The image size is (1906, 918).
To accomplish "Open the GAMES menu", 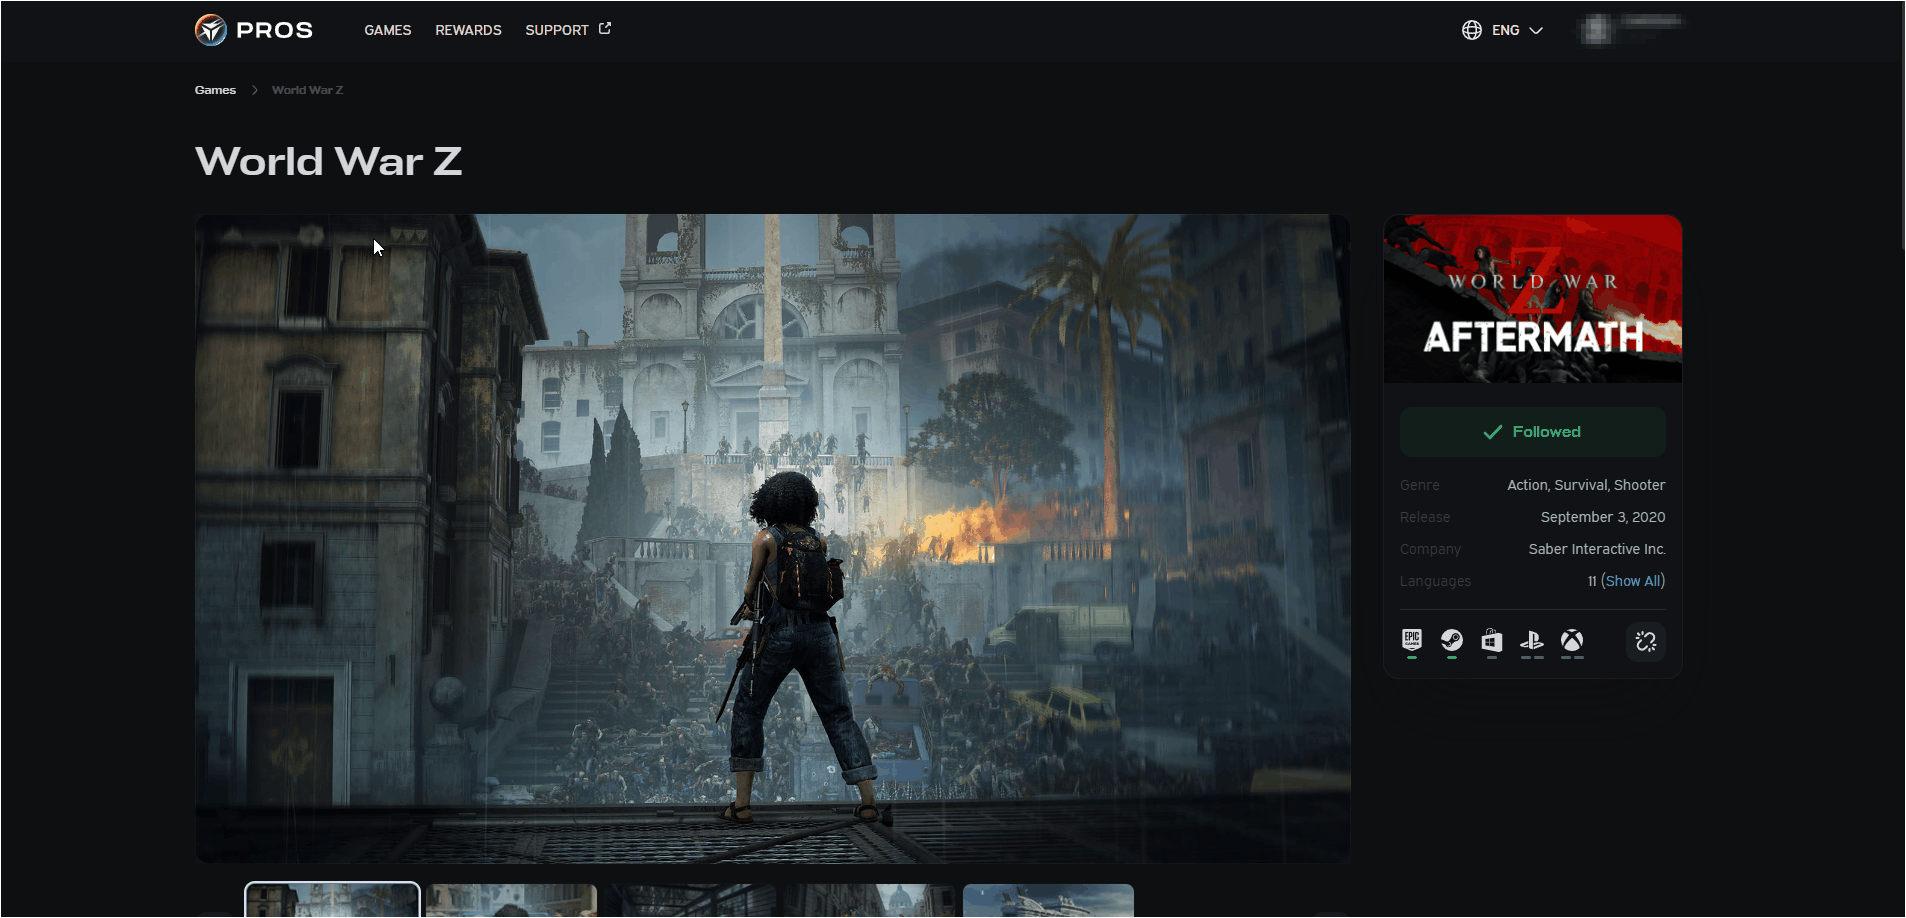I will click(388, 30).
